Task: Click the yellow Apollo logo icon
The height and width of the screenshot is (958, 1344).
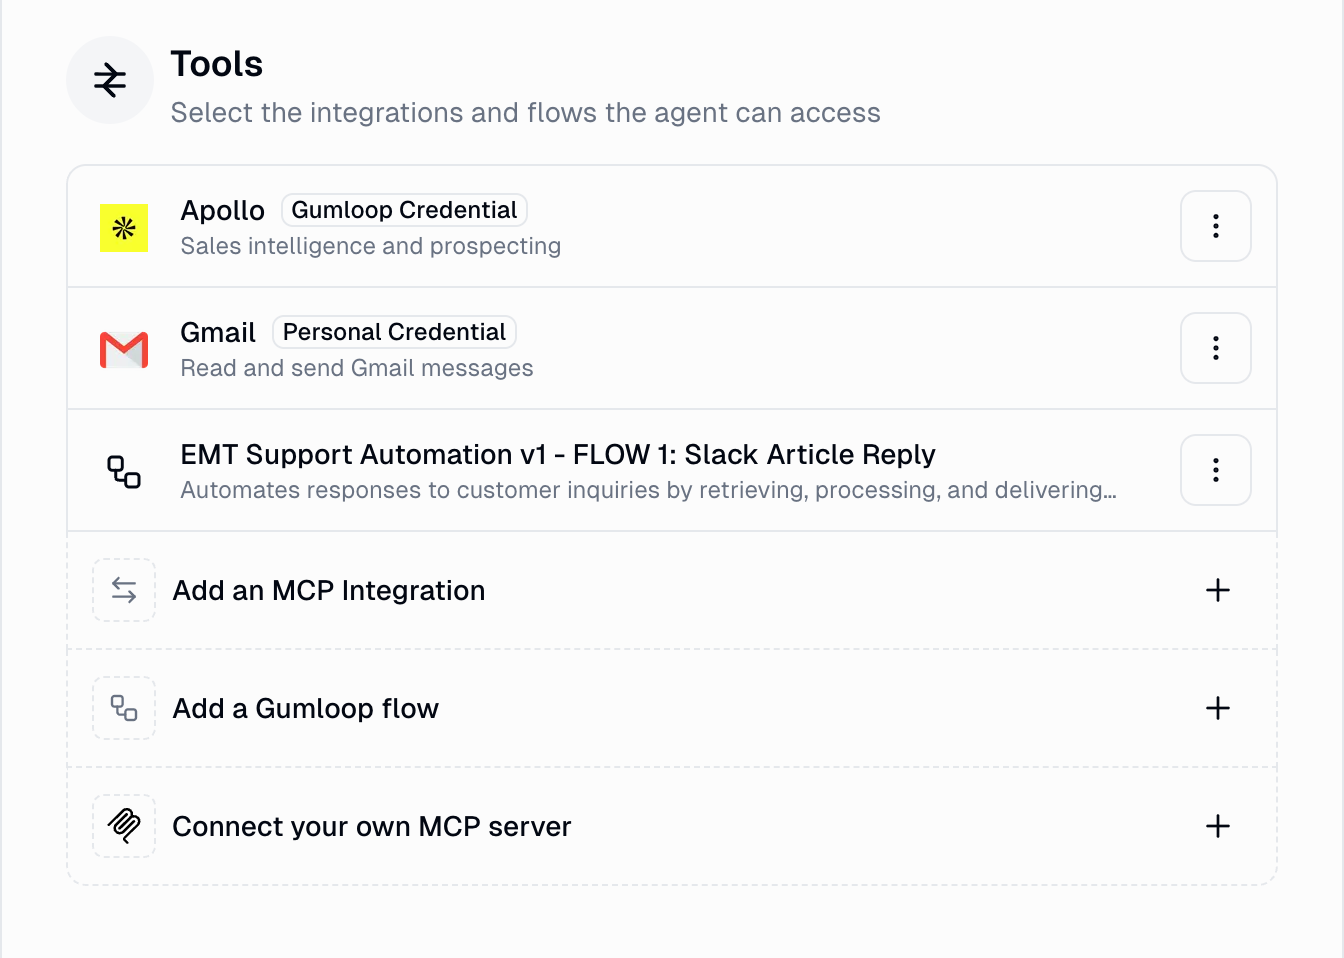Action: (x=124, y=228)
